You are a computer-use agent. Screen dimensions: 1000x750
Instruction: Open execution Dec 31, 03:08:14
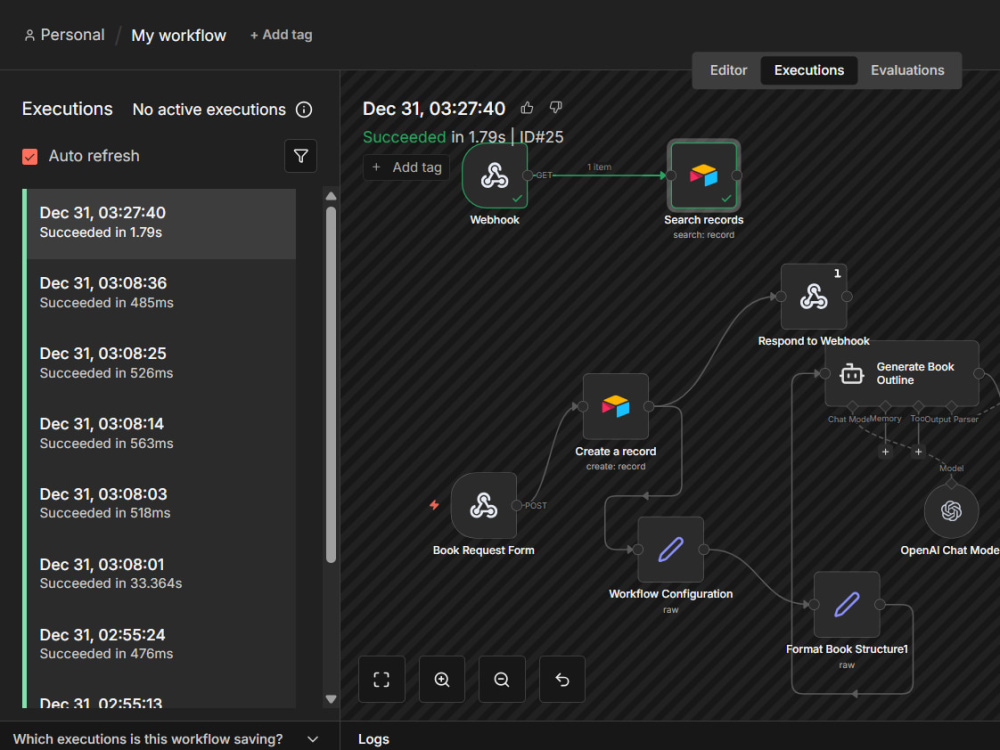159,434
